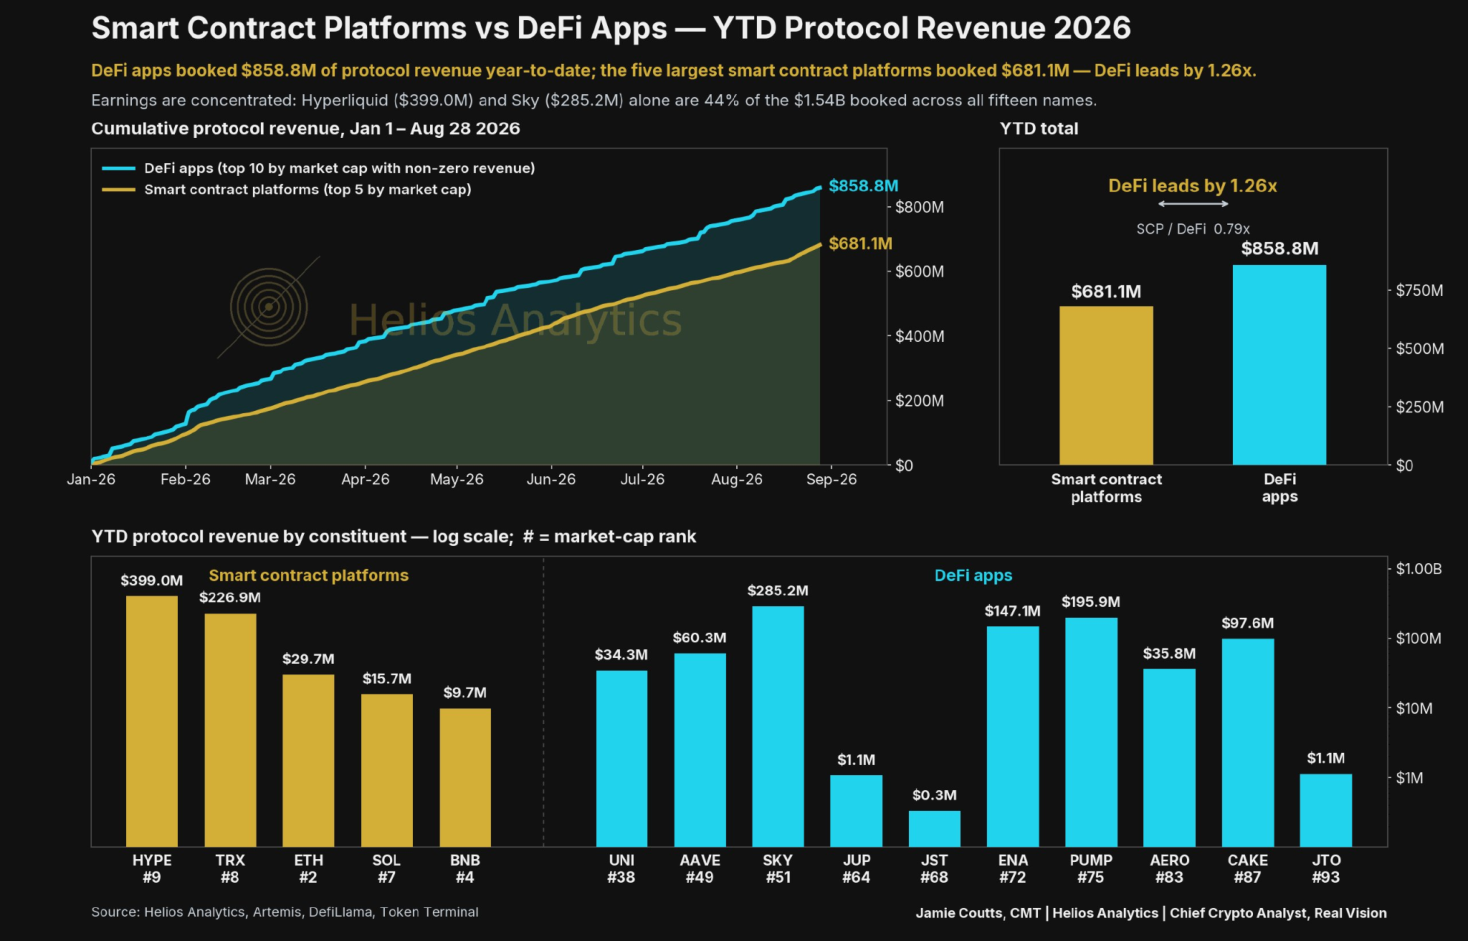The image size is (1468, 941).
Task: Click the cyan line swatch in the legend
Action: pyautogui.click(x=118, y=168)
